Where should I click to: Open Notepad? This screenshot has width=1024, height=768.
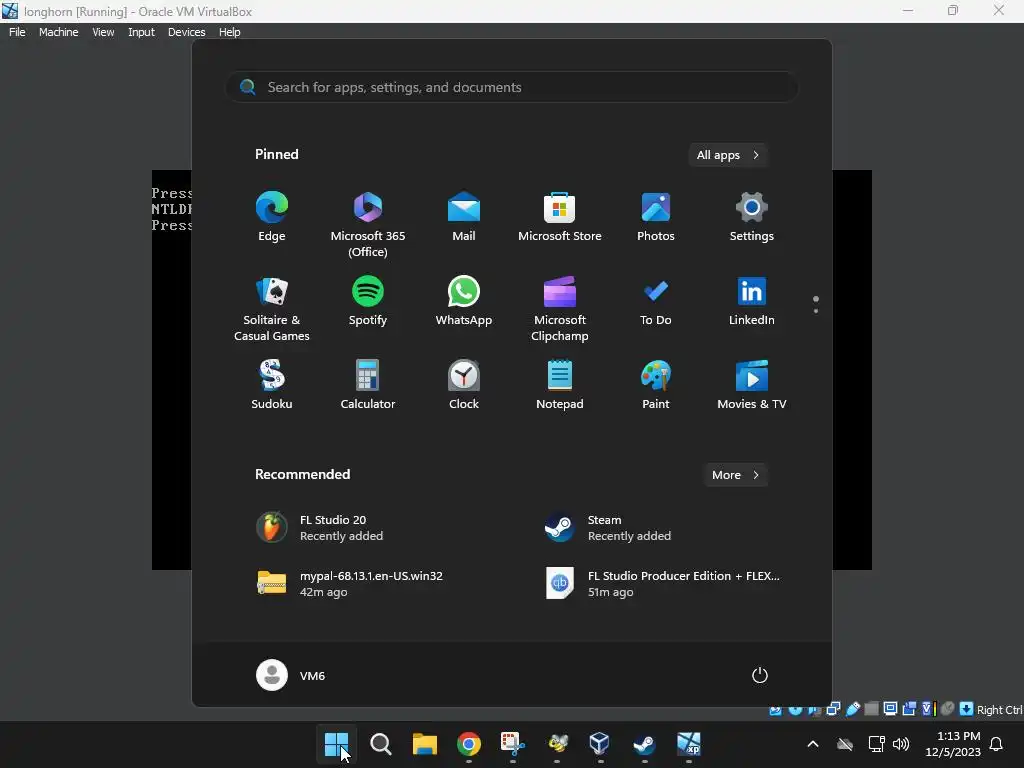point(560,385)
